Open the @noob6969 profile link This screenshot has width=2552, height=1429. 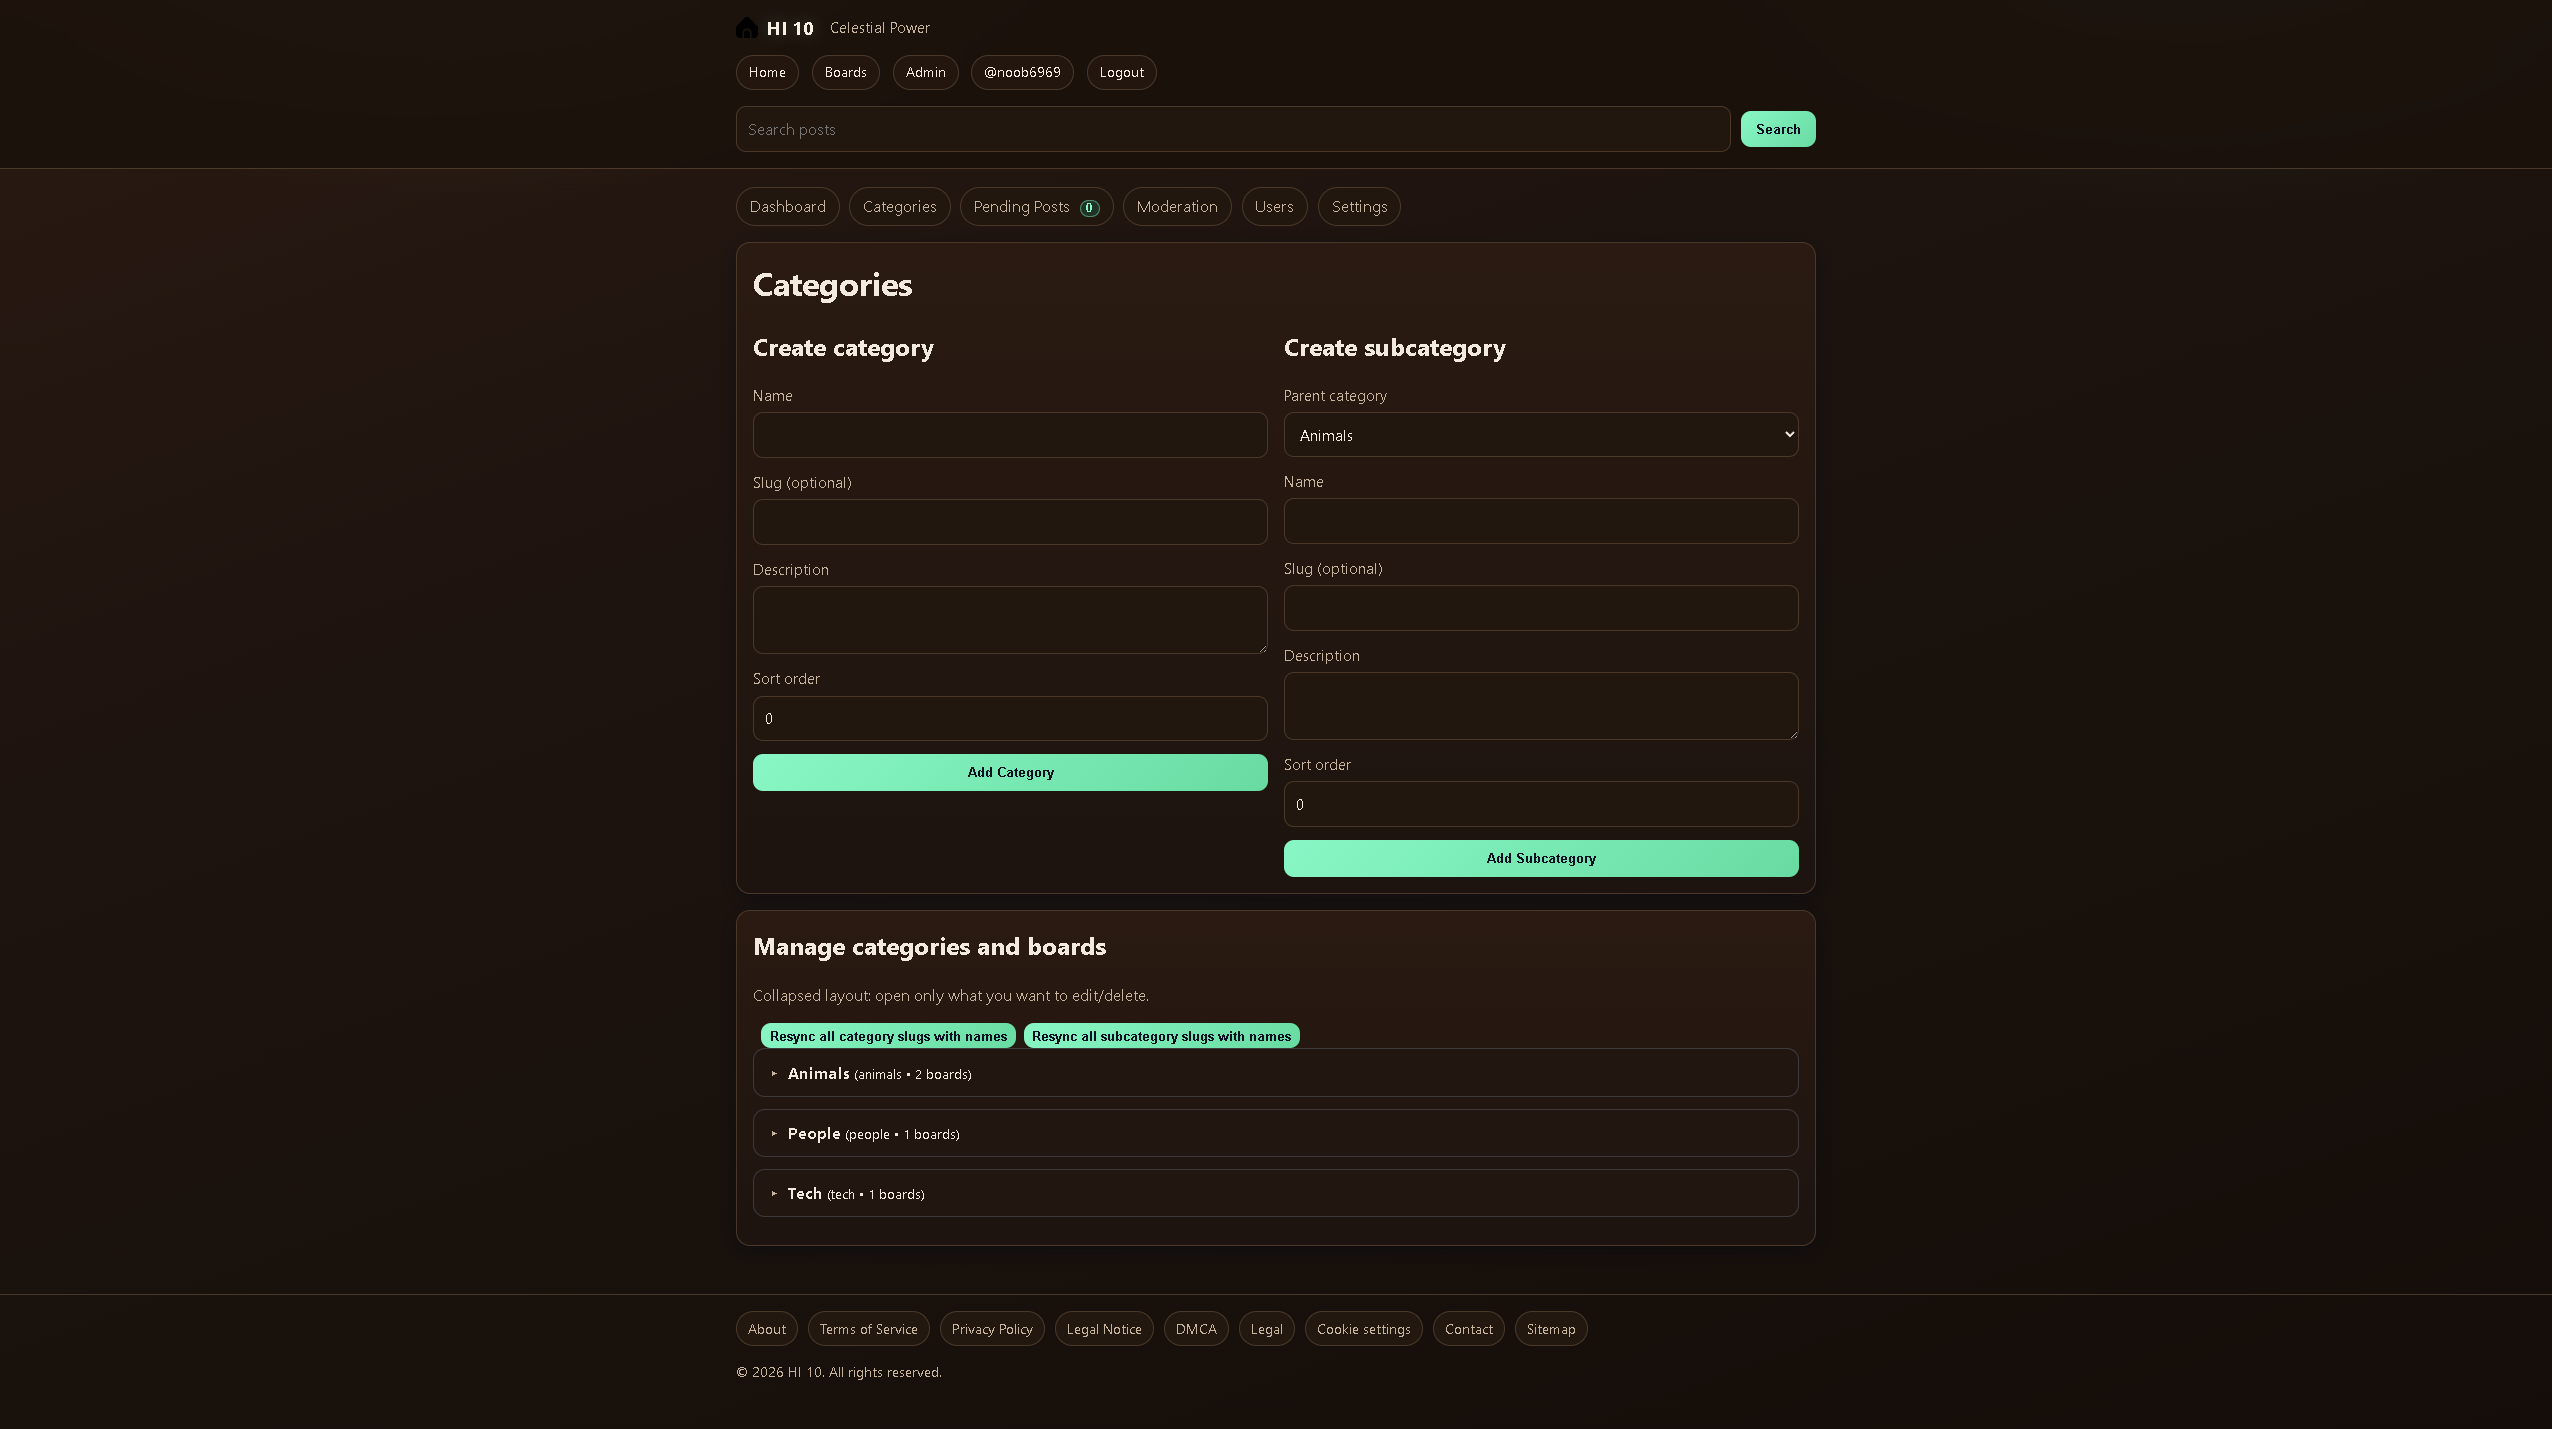click(x=1021, y=72)
